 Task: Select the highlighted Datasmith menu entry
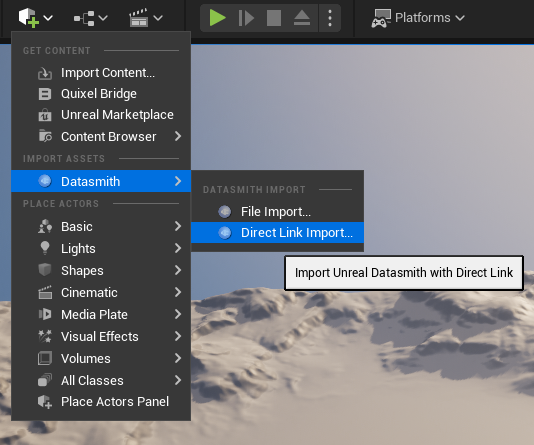tap(101, 181)
